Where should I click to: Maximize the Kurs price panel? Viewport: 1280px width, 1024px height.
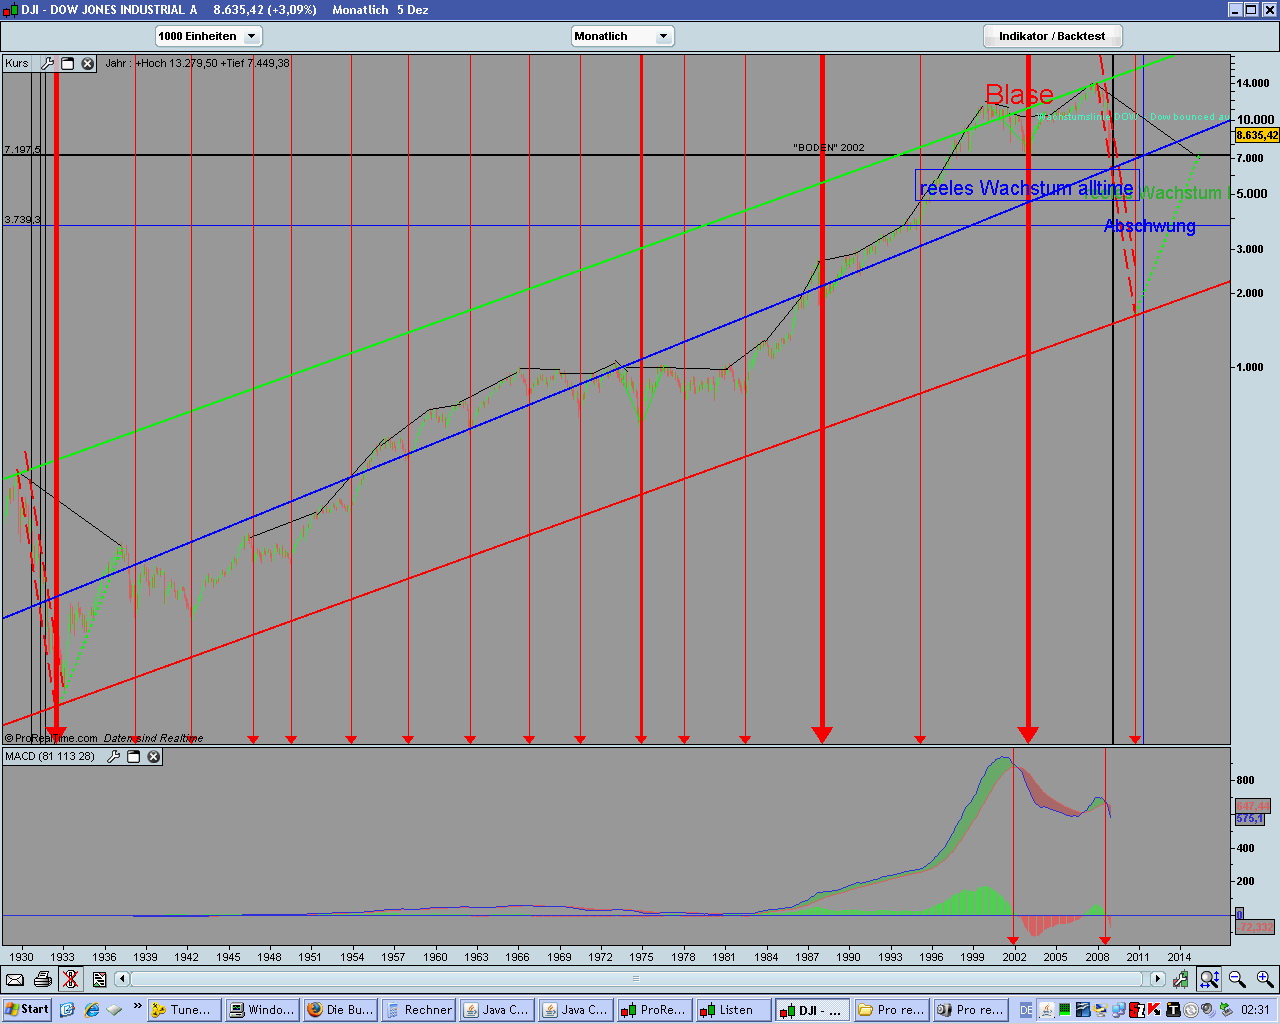(x=68, y=63)
